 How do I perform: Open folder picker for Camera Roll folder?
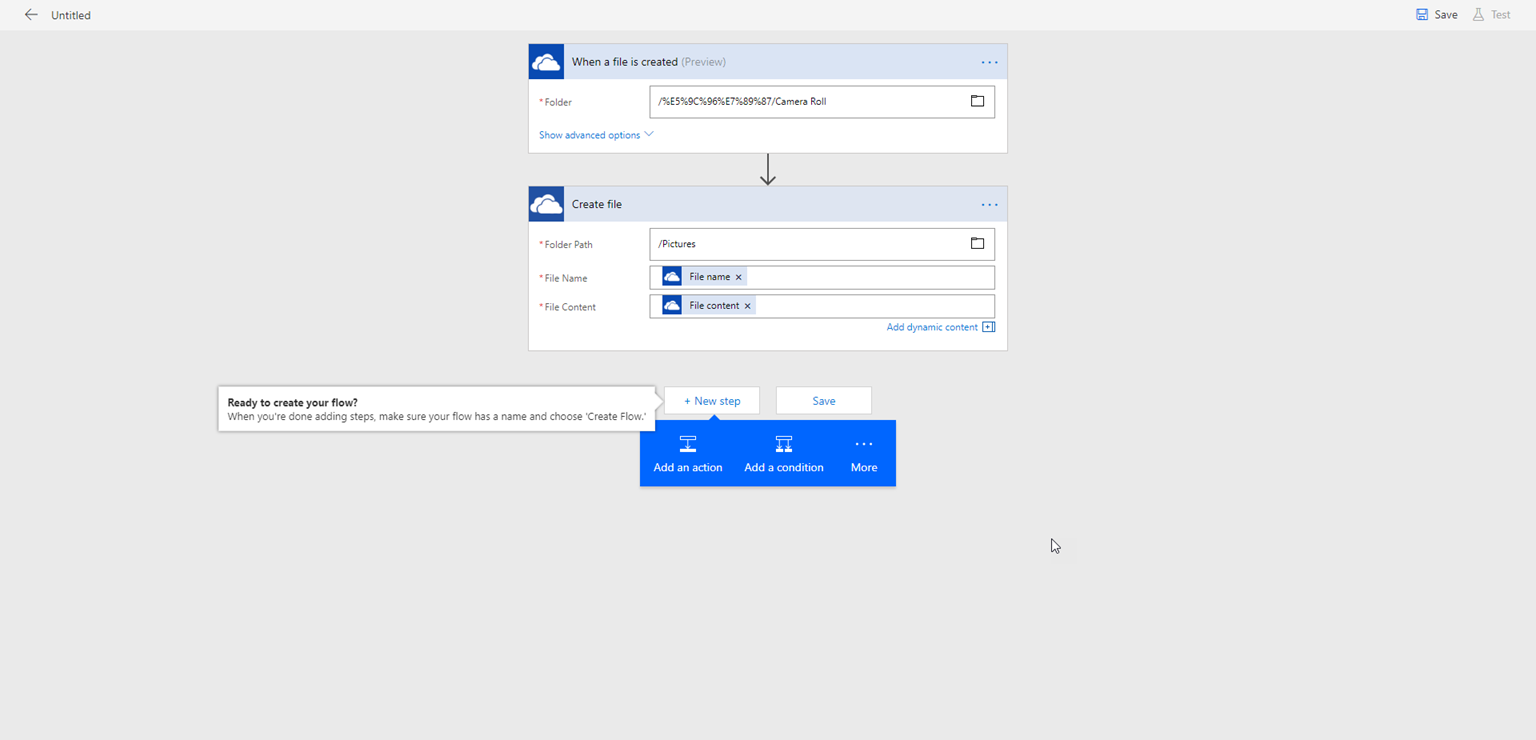coord(977,101)
